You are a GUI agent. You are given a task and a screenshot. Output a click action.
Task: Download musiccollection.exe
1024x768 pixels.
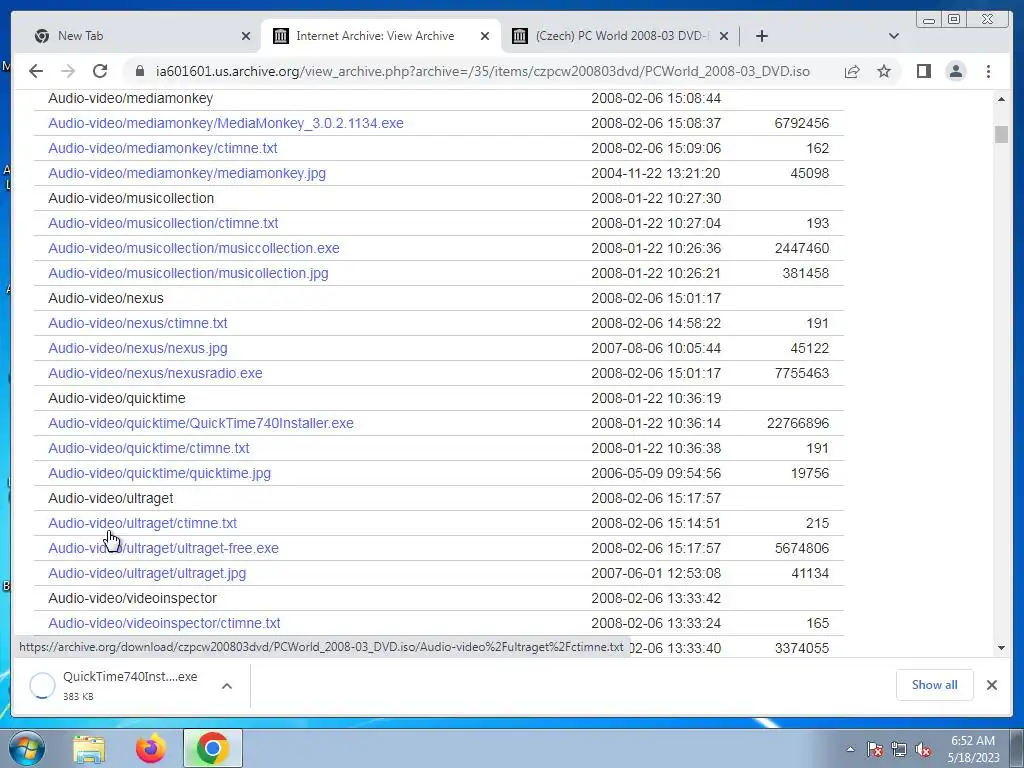coord(194,248)
